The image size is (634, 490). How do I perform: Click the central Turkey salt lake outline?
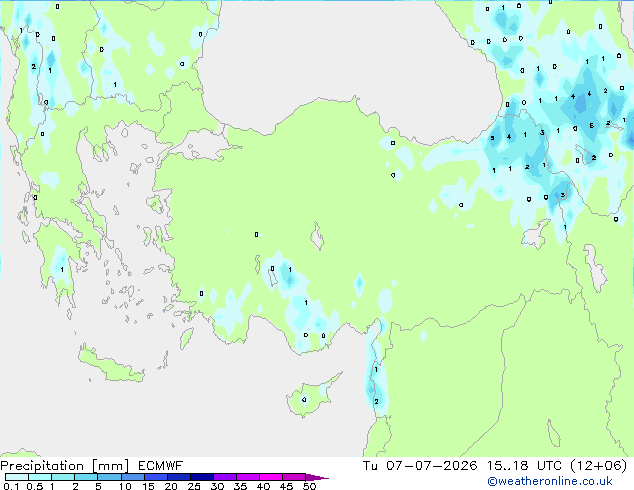pos(317,236)
